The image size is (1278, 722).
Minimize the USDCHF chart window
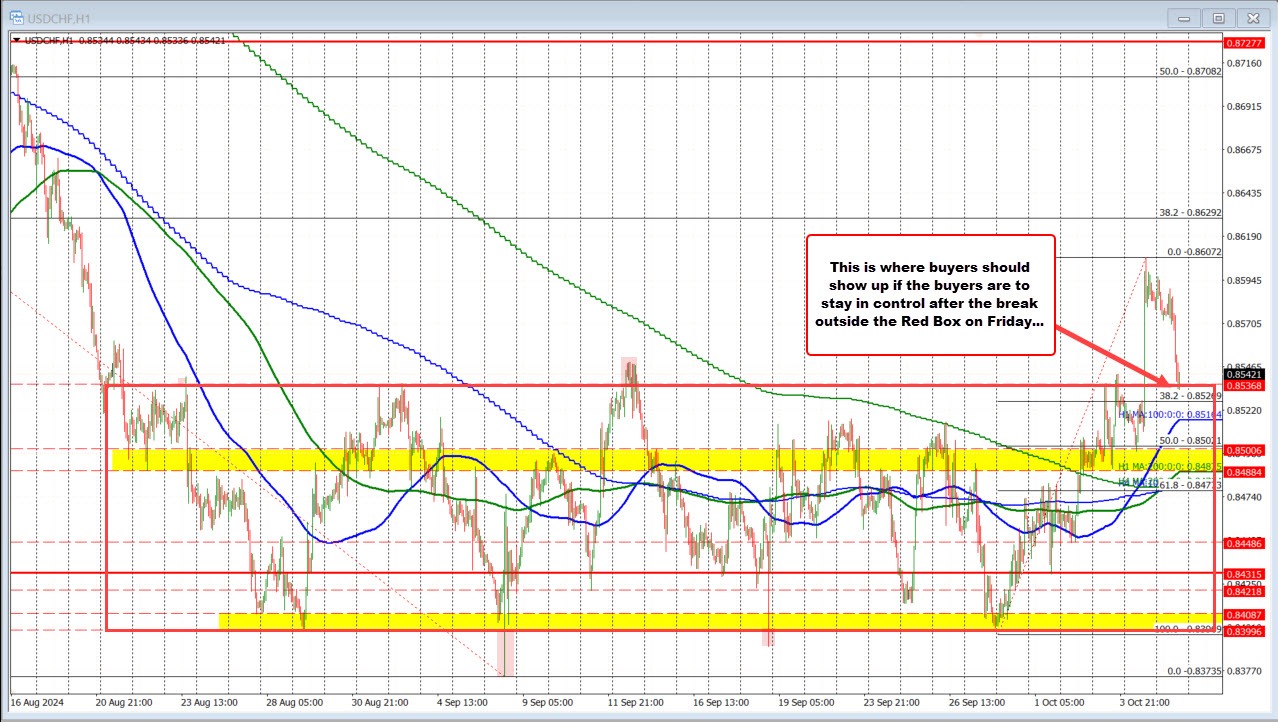[x=1182, y=17]
